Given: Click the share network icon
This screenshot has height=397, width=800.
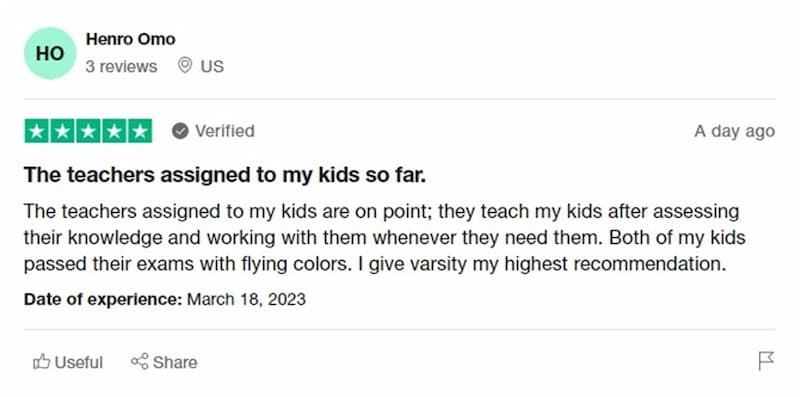Looking at the screenshot, I should tap(140, 361).
